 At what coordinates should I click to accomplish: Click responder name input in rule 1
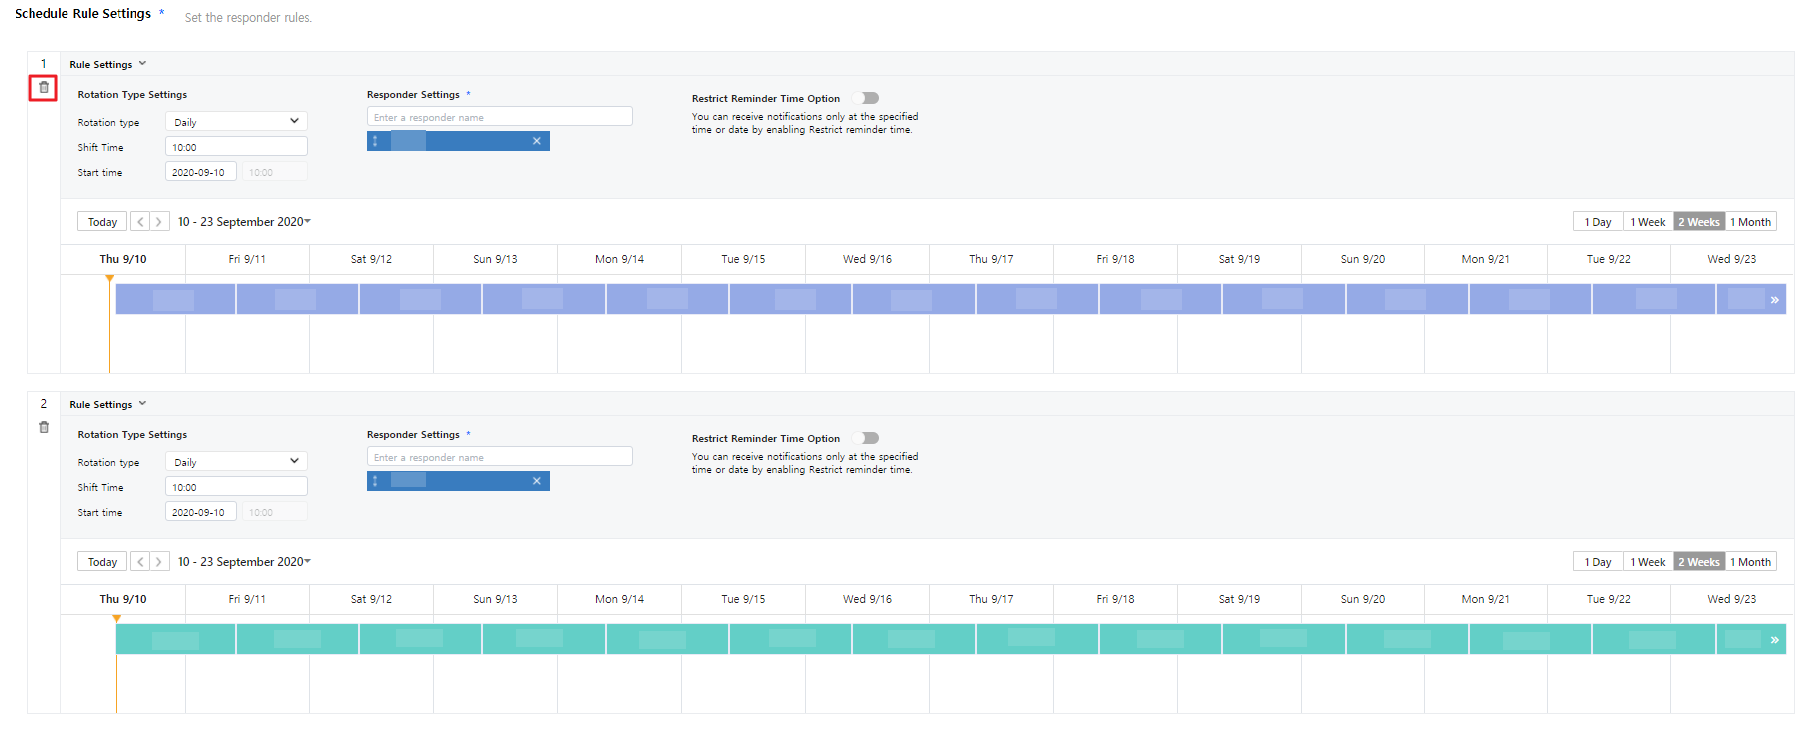coord(499,117)
